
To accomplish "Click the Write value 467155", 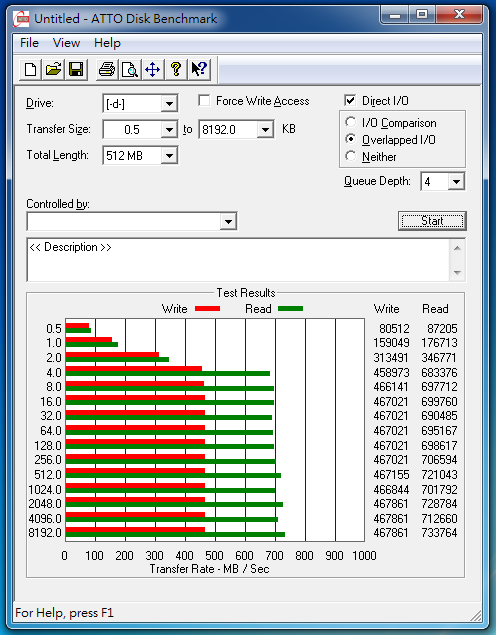I will (x=392, y=474).
